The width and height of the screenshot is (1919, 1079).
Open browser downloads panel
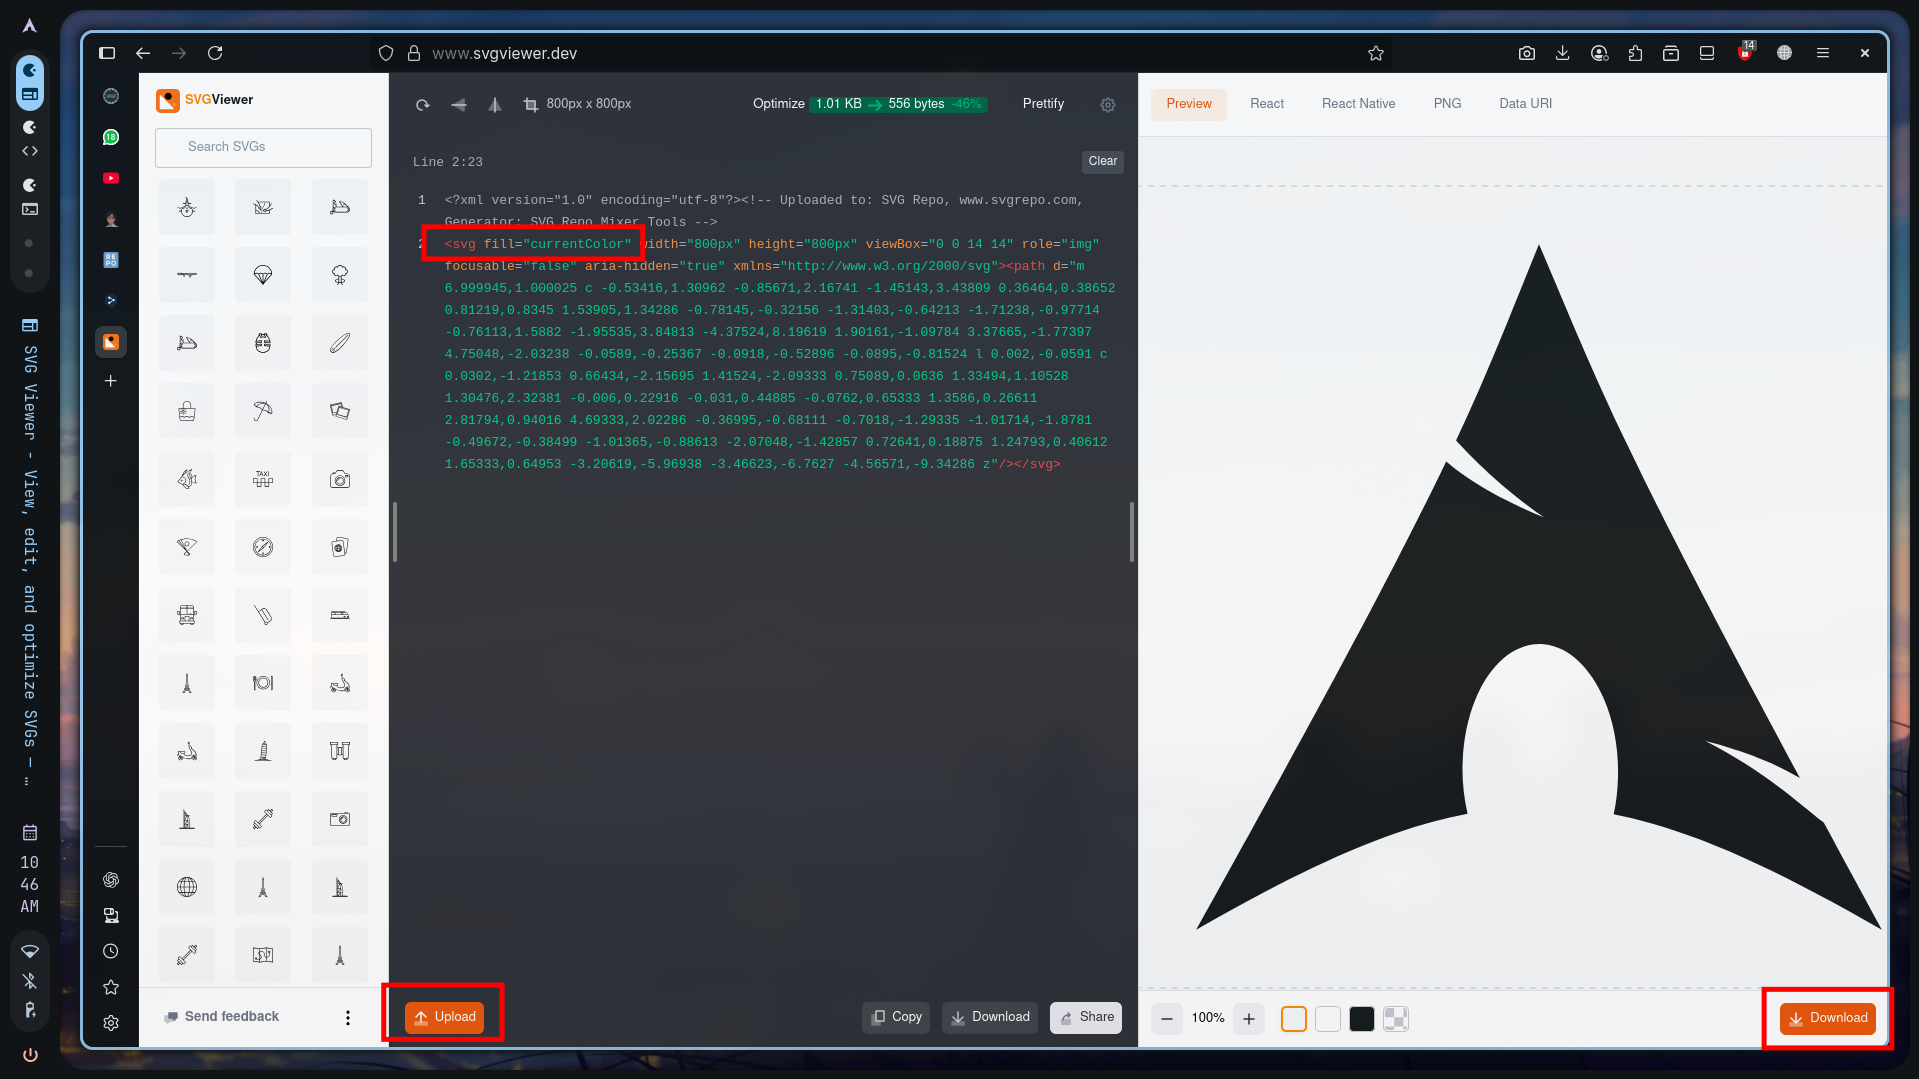click(x=1563, y=53)
